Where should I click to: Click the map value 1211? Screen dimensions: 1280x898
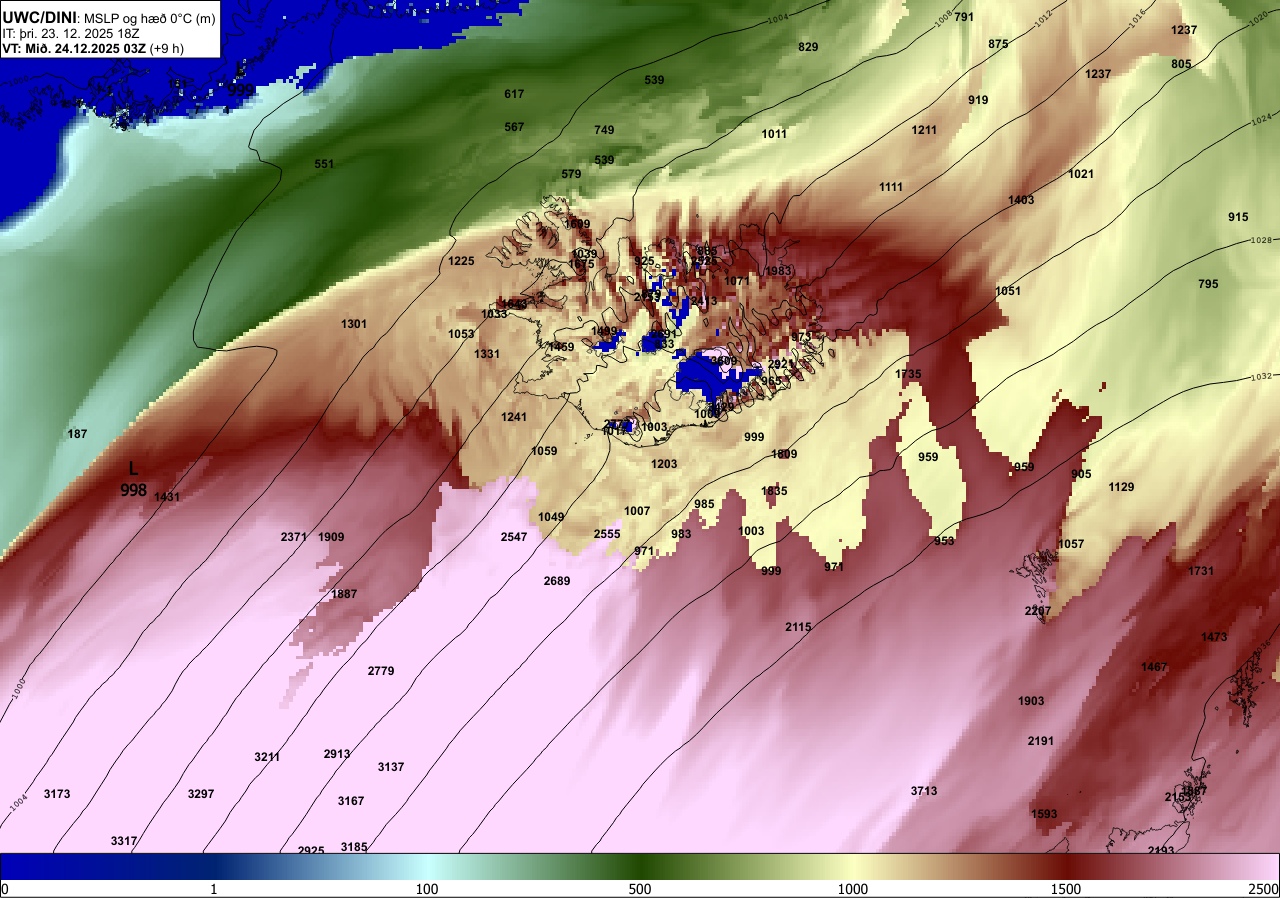click(x=924, y=130)
